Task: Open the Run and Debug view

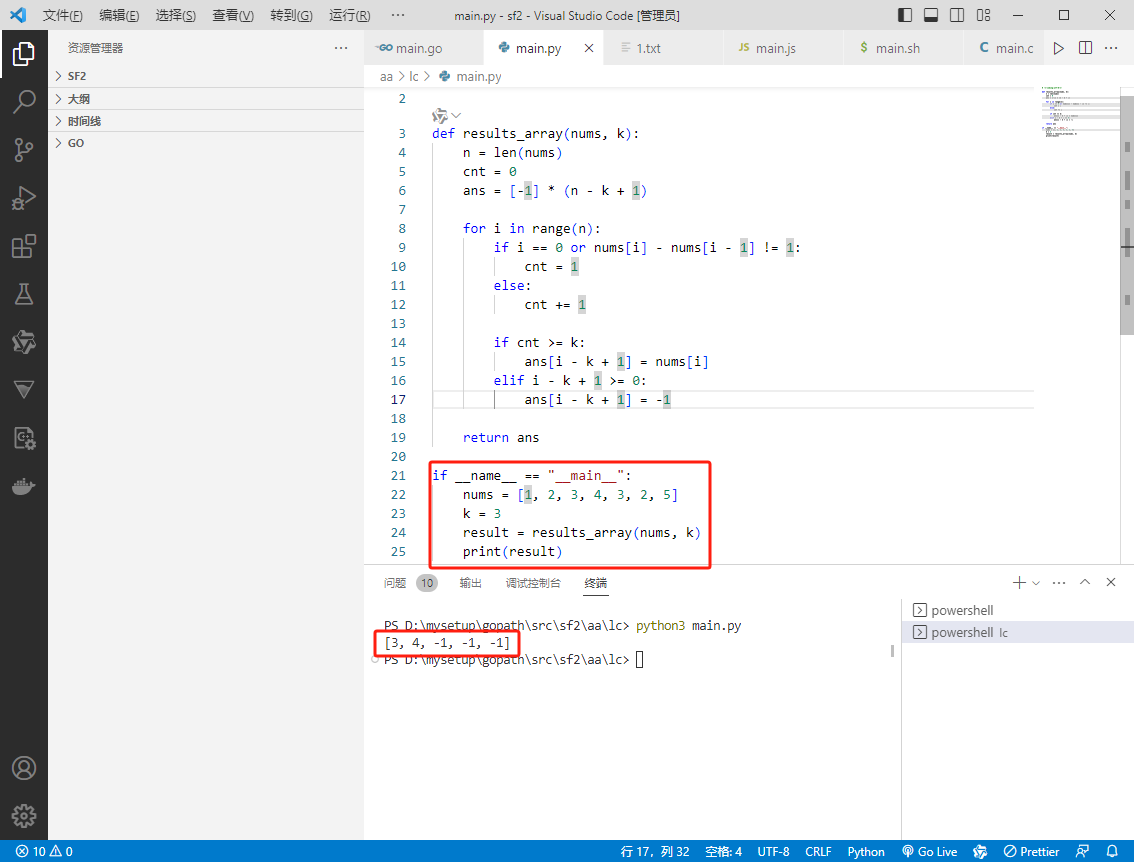Action: (23, 198)
